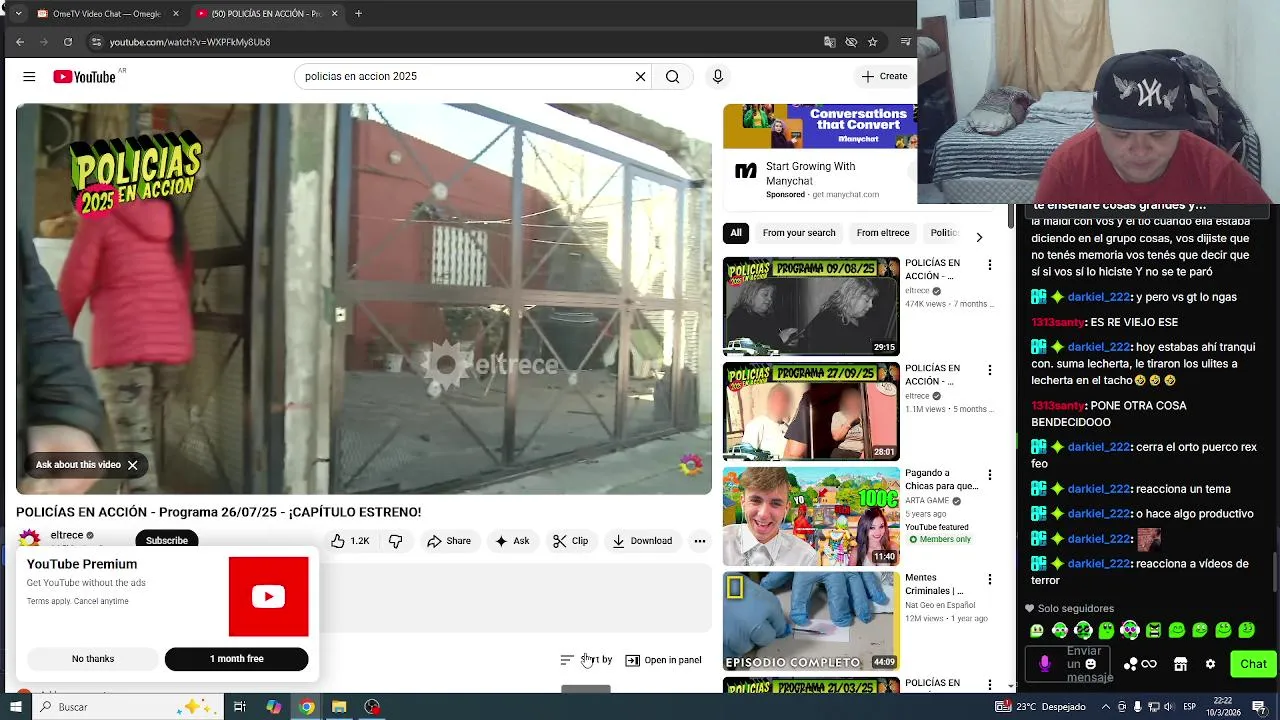The width and height of the screenshot is (1280, 720).
Task: Expand the tab search dropdown arrow
Action: (x=17, y=14)
